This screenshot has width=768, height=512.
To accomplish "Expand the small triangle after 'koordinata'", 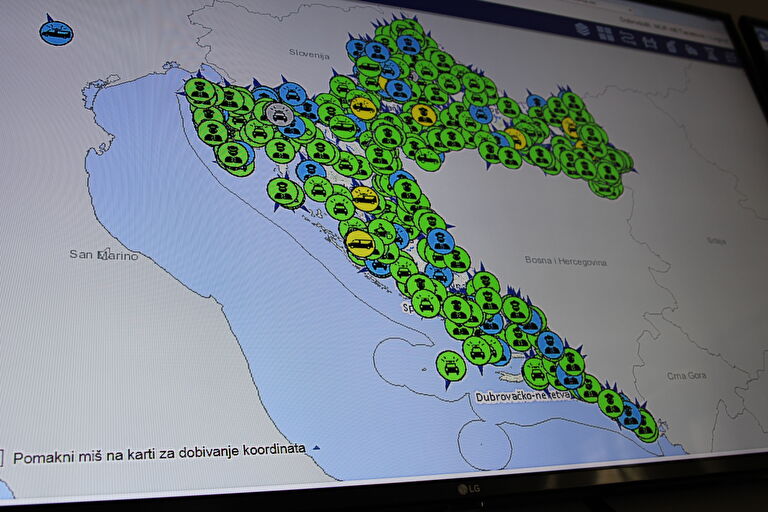I will 317,447.
